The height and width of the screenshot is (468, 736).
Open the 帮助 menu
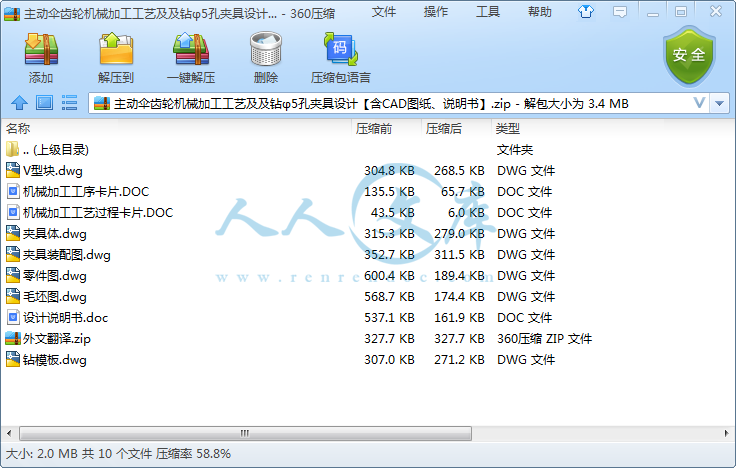click(x=540, y=12)
